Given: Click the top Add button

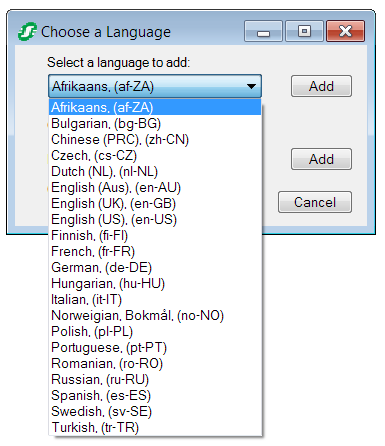Looking at the screenshot, I should coord(321,86).
